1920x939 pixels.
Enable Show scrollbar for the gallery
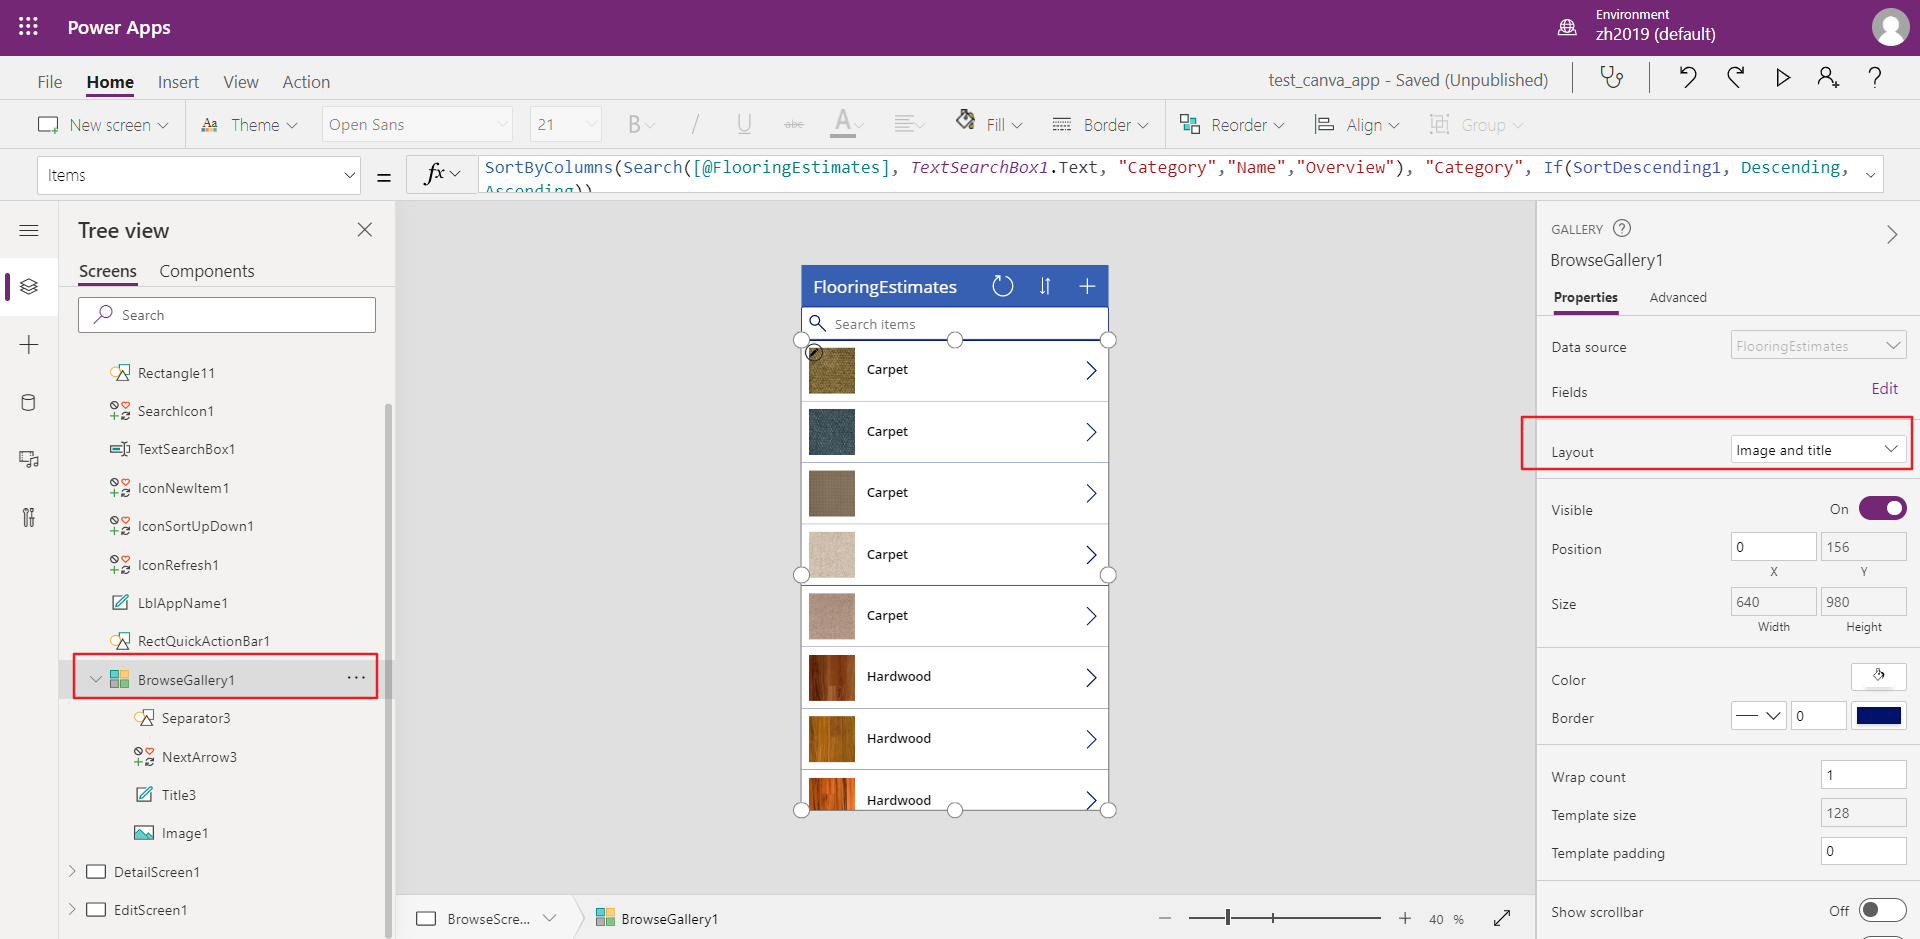pos(1882,910)
